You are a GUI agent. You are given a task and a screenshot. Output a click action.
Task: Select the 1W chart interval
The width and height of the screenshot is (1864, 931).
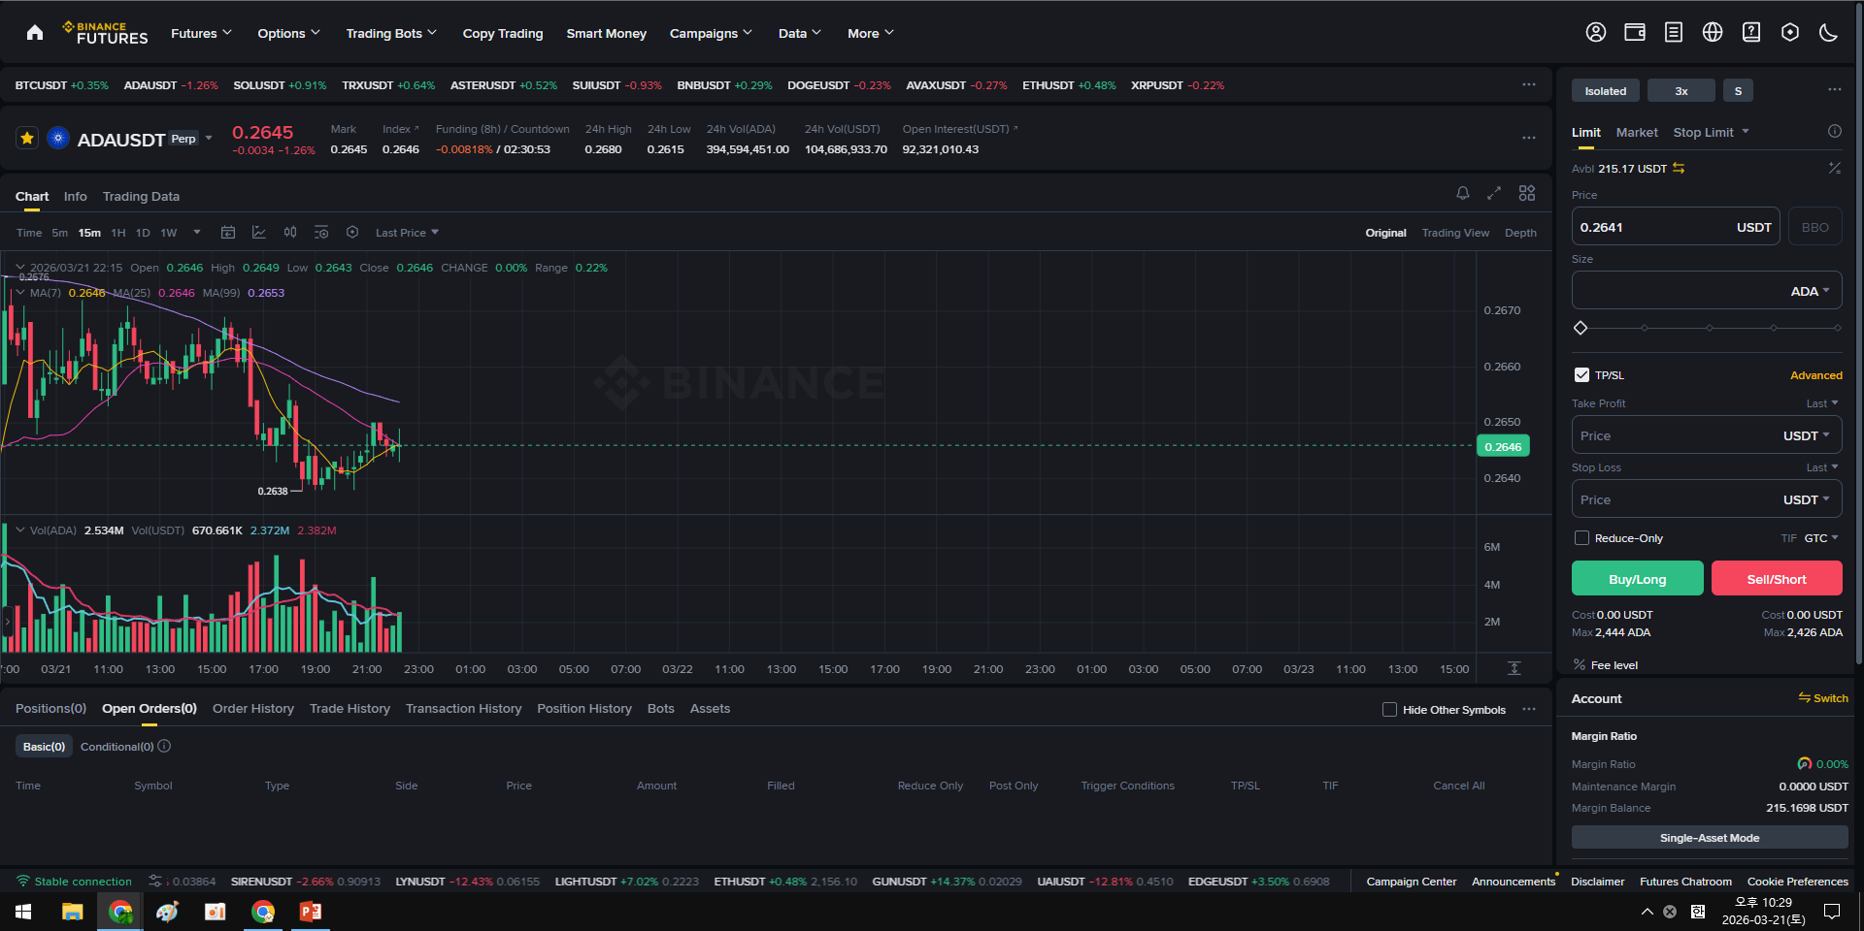(169, 233)
